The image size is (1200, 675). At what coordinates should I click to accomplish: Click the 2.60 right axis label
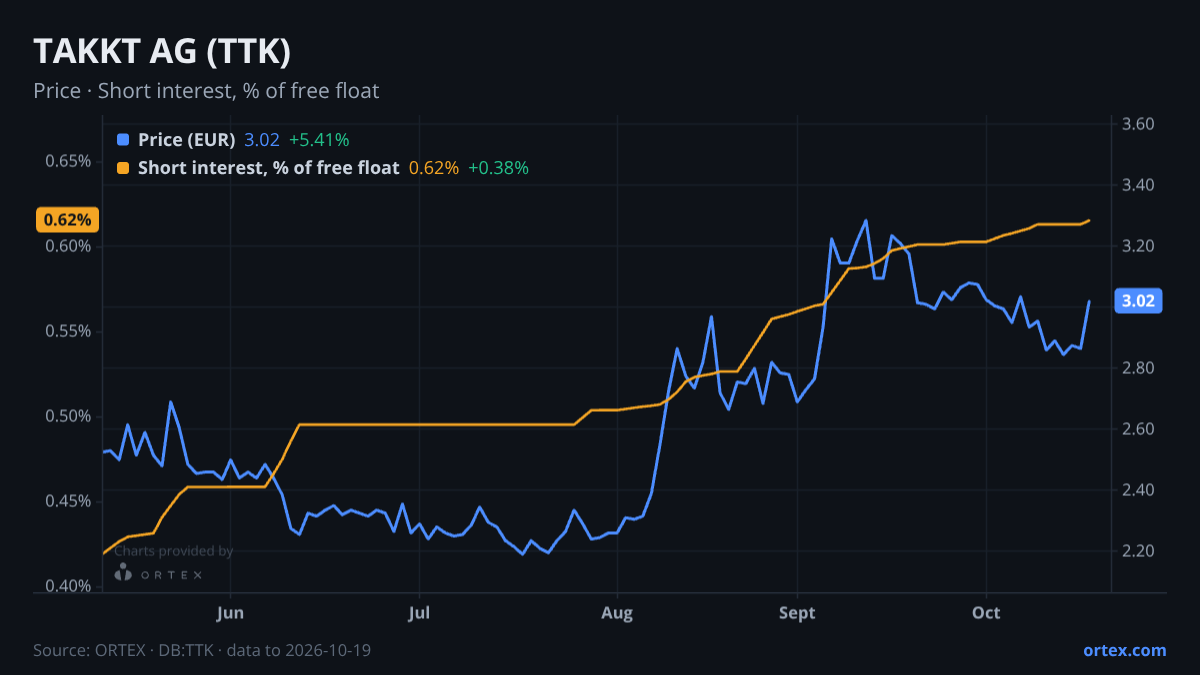pos(1139,429)
